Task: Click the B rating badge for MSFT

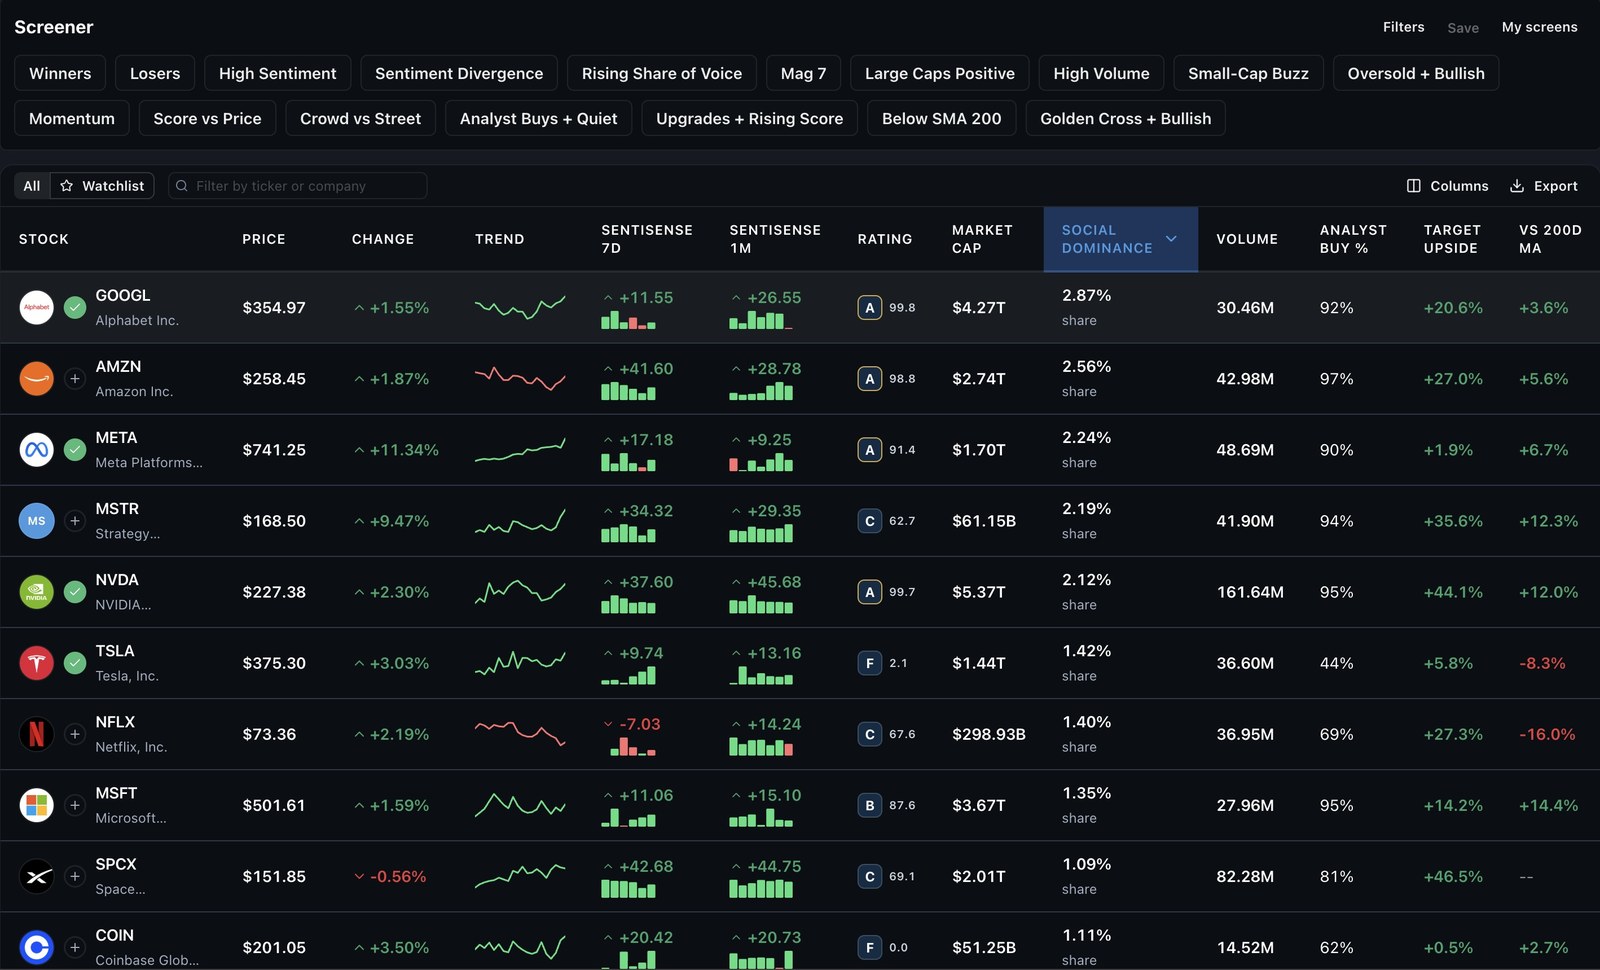Action: tap(869, 804)
